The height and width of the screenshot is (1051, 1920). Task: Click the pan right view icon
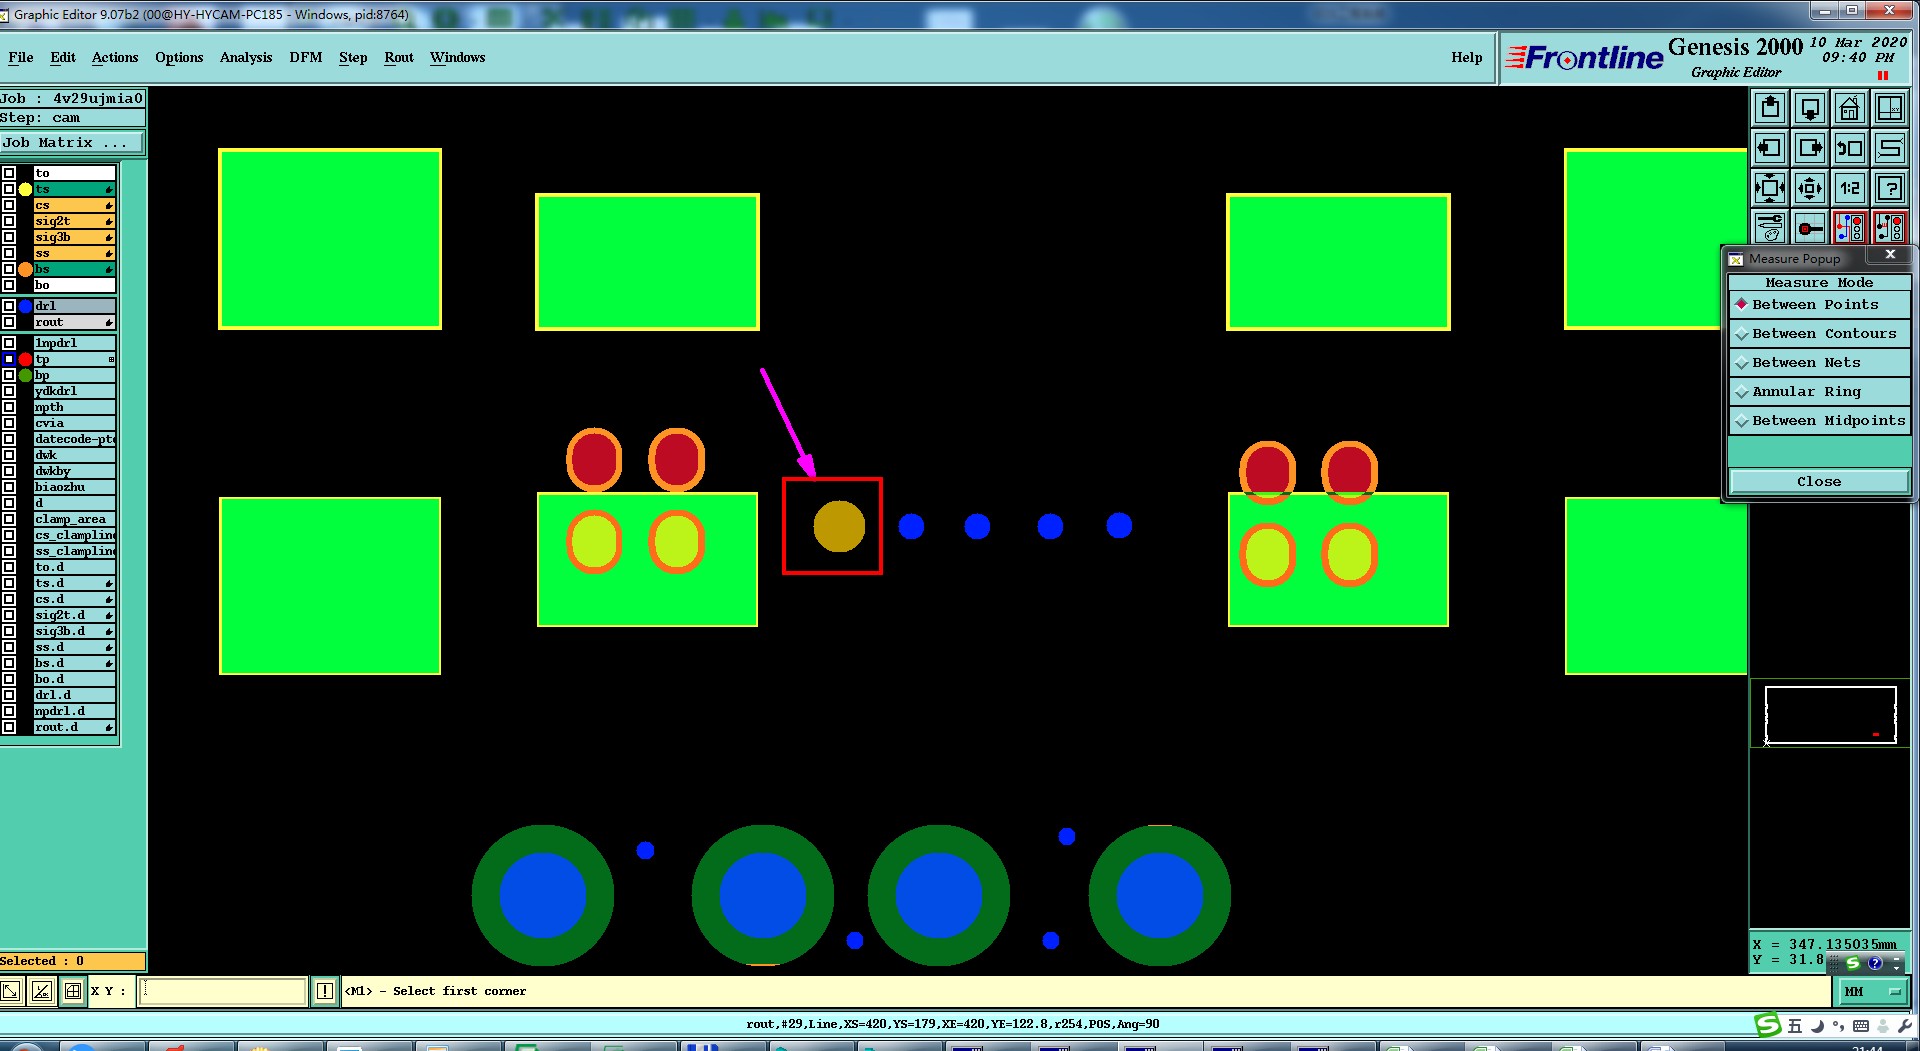tap(1810, 148)
